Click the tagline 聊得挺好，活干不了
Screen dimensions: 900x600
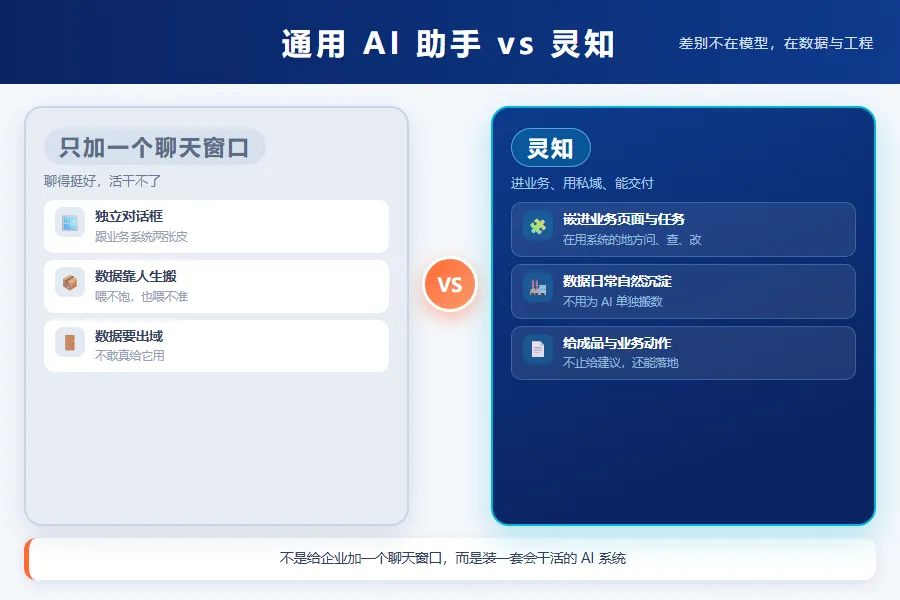click(102, 181)
